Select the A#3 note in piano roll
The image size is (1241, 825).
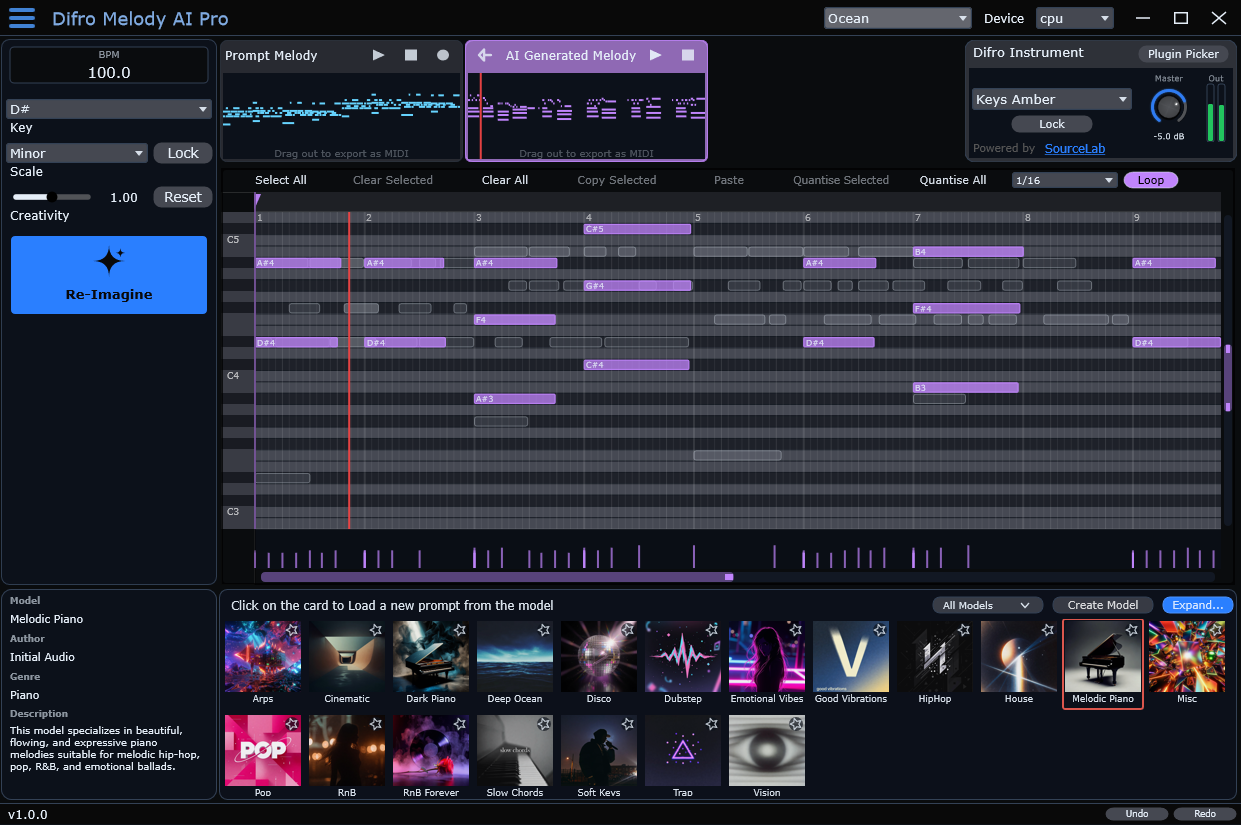click(514, 399)
